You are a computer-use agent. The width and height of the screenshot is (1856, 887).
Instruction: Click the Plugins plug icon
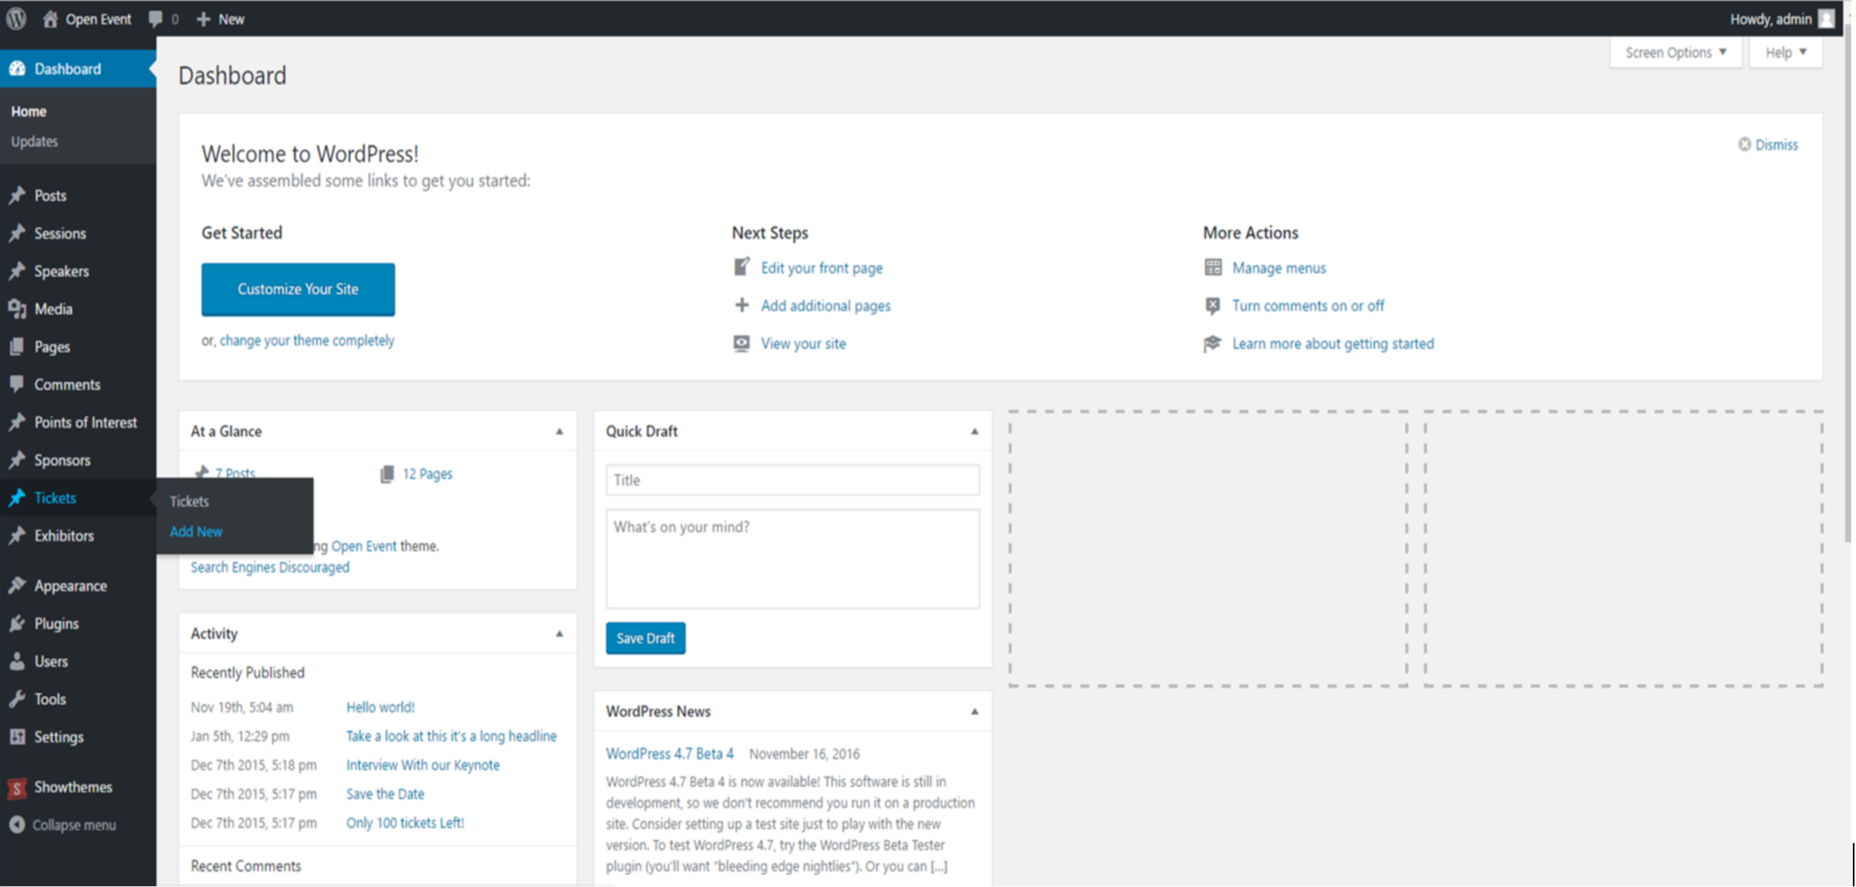coord(17,624)
